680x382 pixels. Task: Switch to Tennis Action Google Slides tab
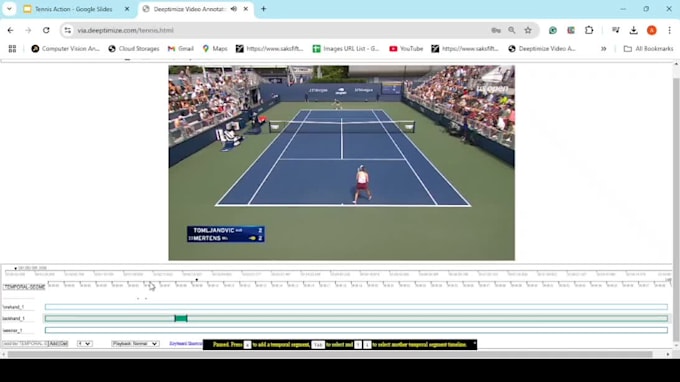point(73,9)
